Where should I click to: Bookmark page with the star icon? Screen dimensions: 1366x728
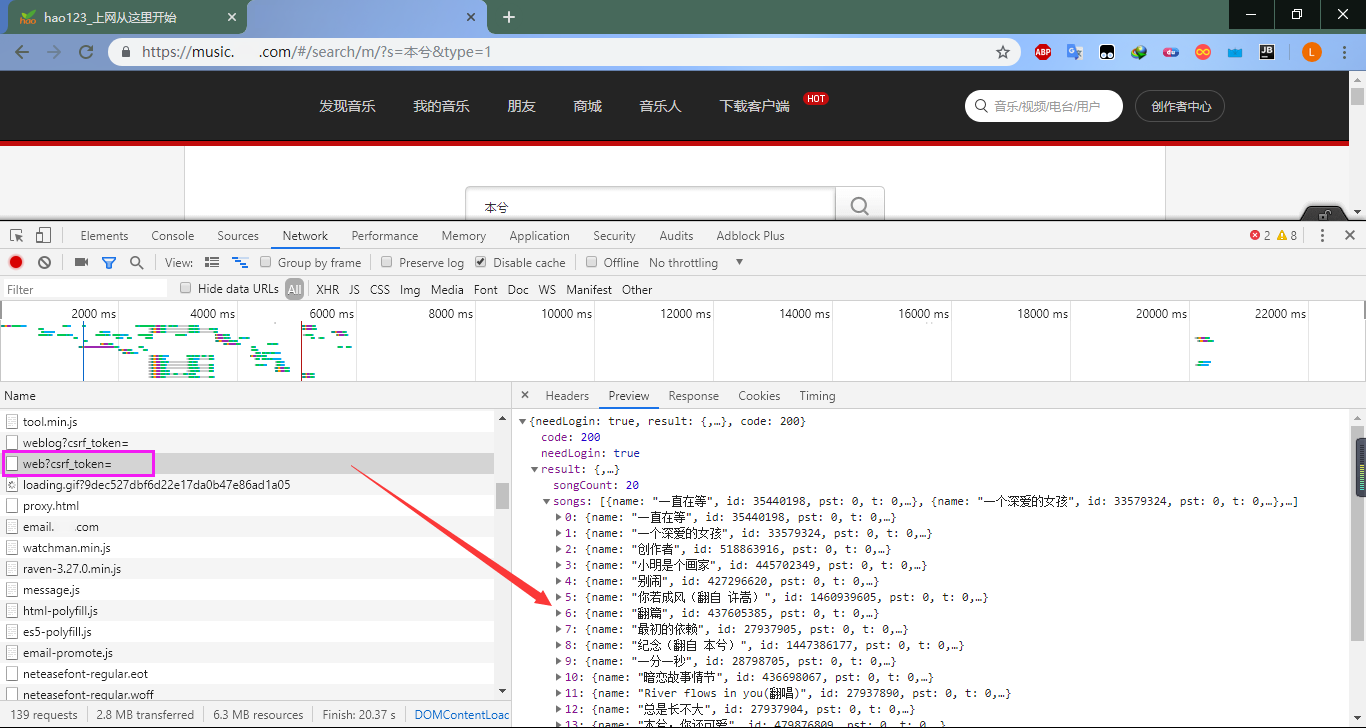coord(1002,52)
